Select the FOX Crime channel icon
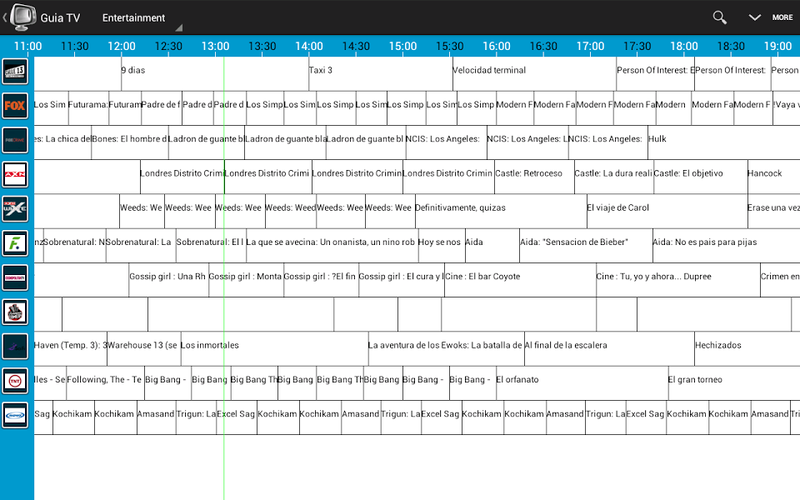 15,140
